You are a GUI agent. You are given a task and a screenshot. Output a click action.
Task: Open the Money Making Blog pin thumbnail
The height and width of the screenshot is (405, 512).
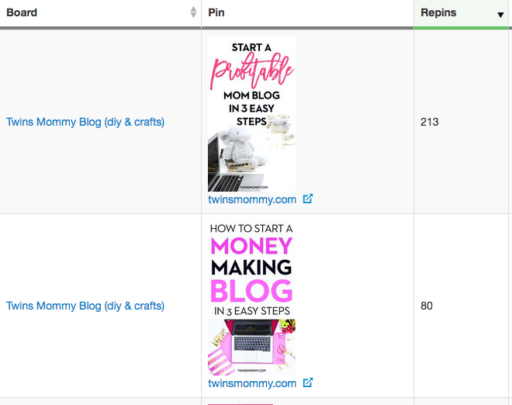(252, 298)
